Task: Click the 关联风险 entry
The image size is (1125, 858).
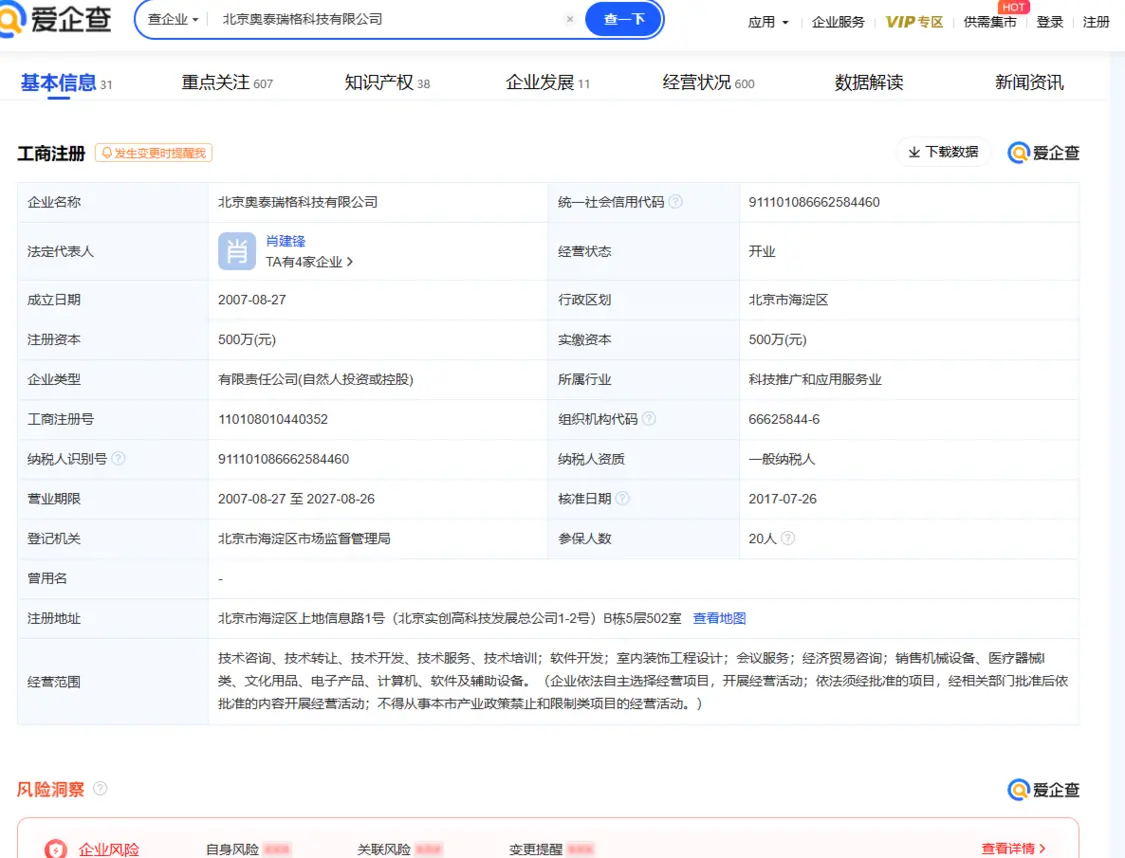Action: pos(400,849)
